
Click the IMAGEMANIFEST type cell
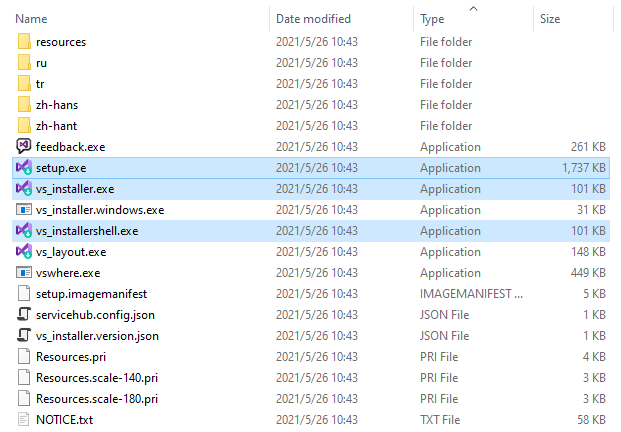tap(471, 293)
